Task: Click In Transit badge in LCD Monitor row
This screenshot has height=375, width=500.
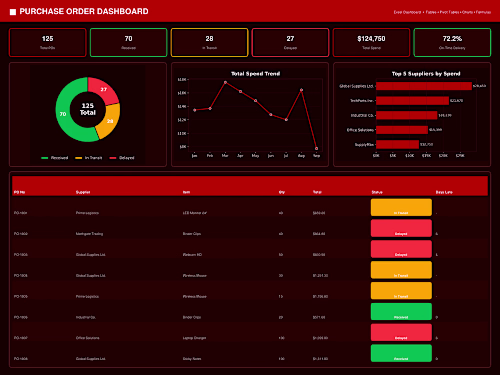Action: pos(401,207)
